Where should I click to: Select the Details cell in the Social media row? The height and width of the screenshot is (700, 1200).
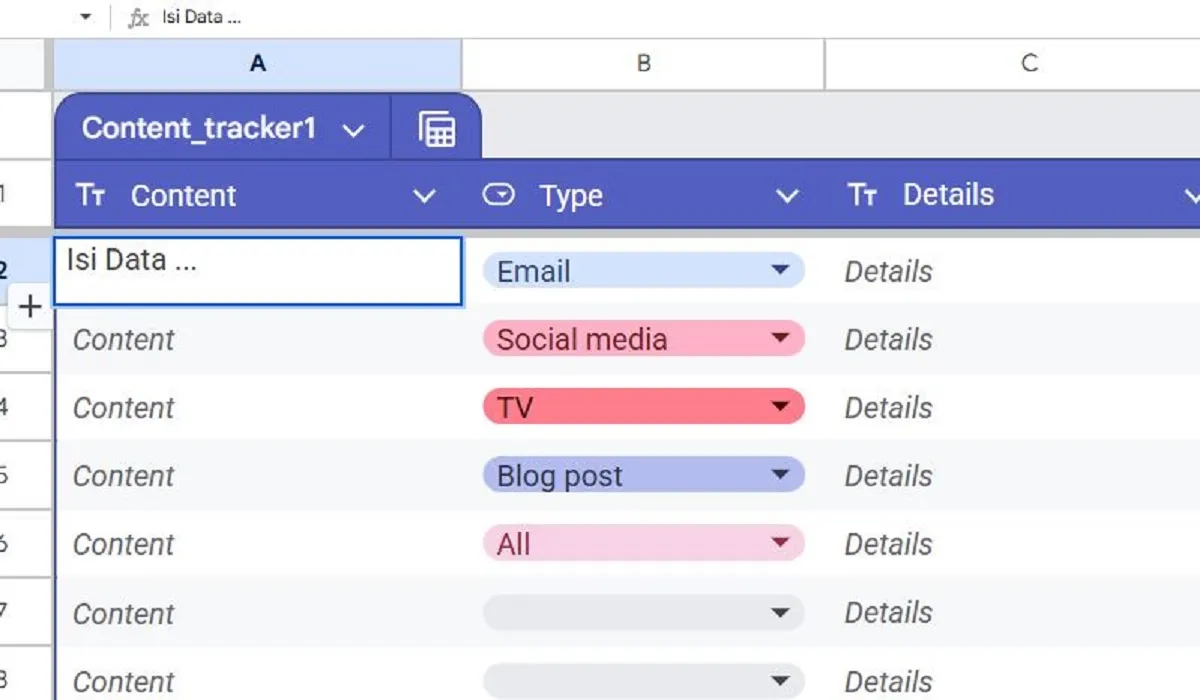(x=1012, y=339)
